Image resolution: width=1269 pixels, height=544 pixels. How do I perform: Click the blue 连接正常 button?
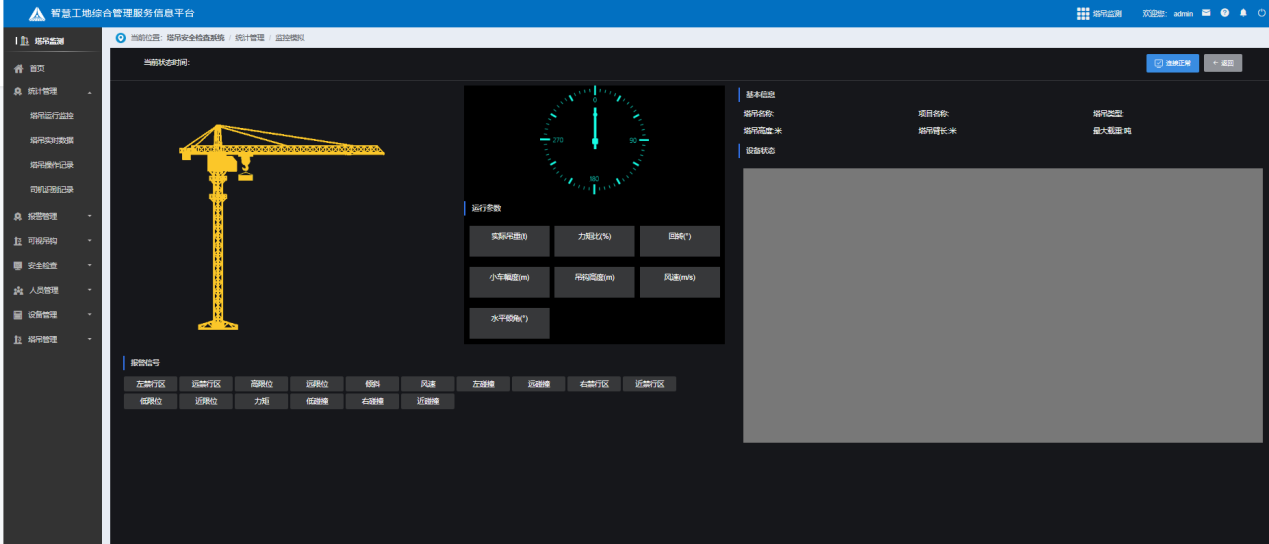(1172, 63)
